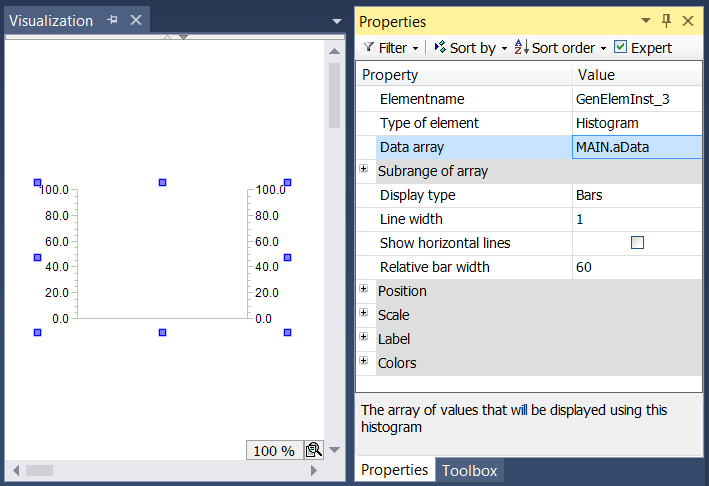This screenshot has width=709, height=486.
Task: Click the horizontal scrollbar thumb in Visualization
Action: point(39,471)
